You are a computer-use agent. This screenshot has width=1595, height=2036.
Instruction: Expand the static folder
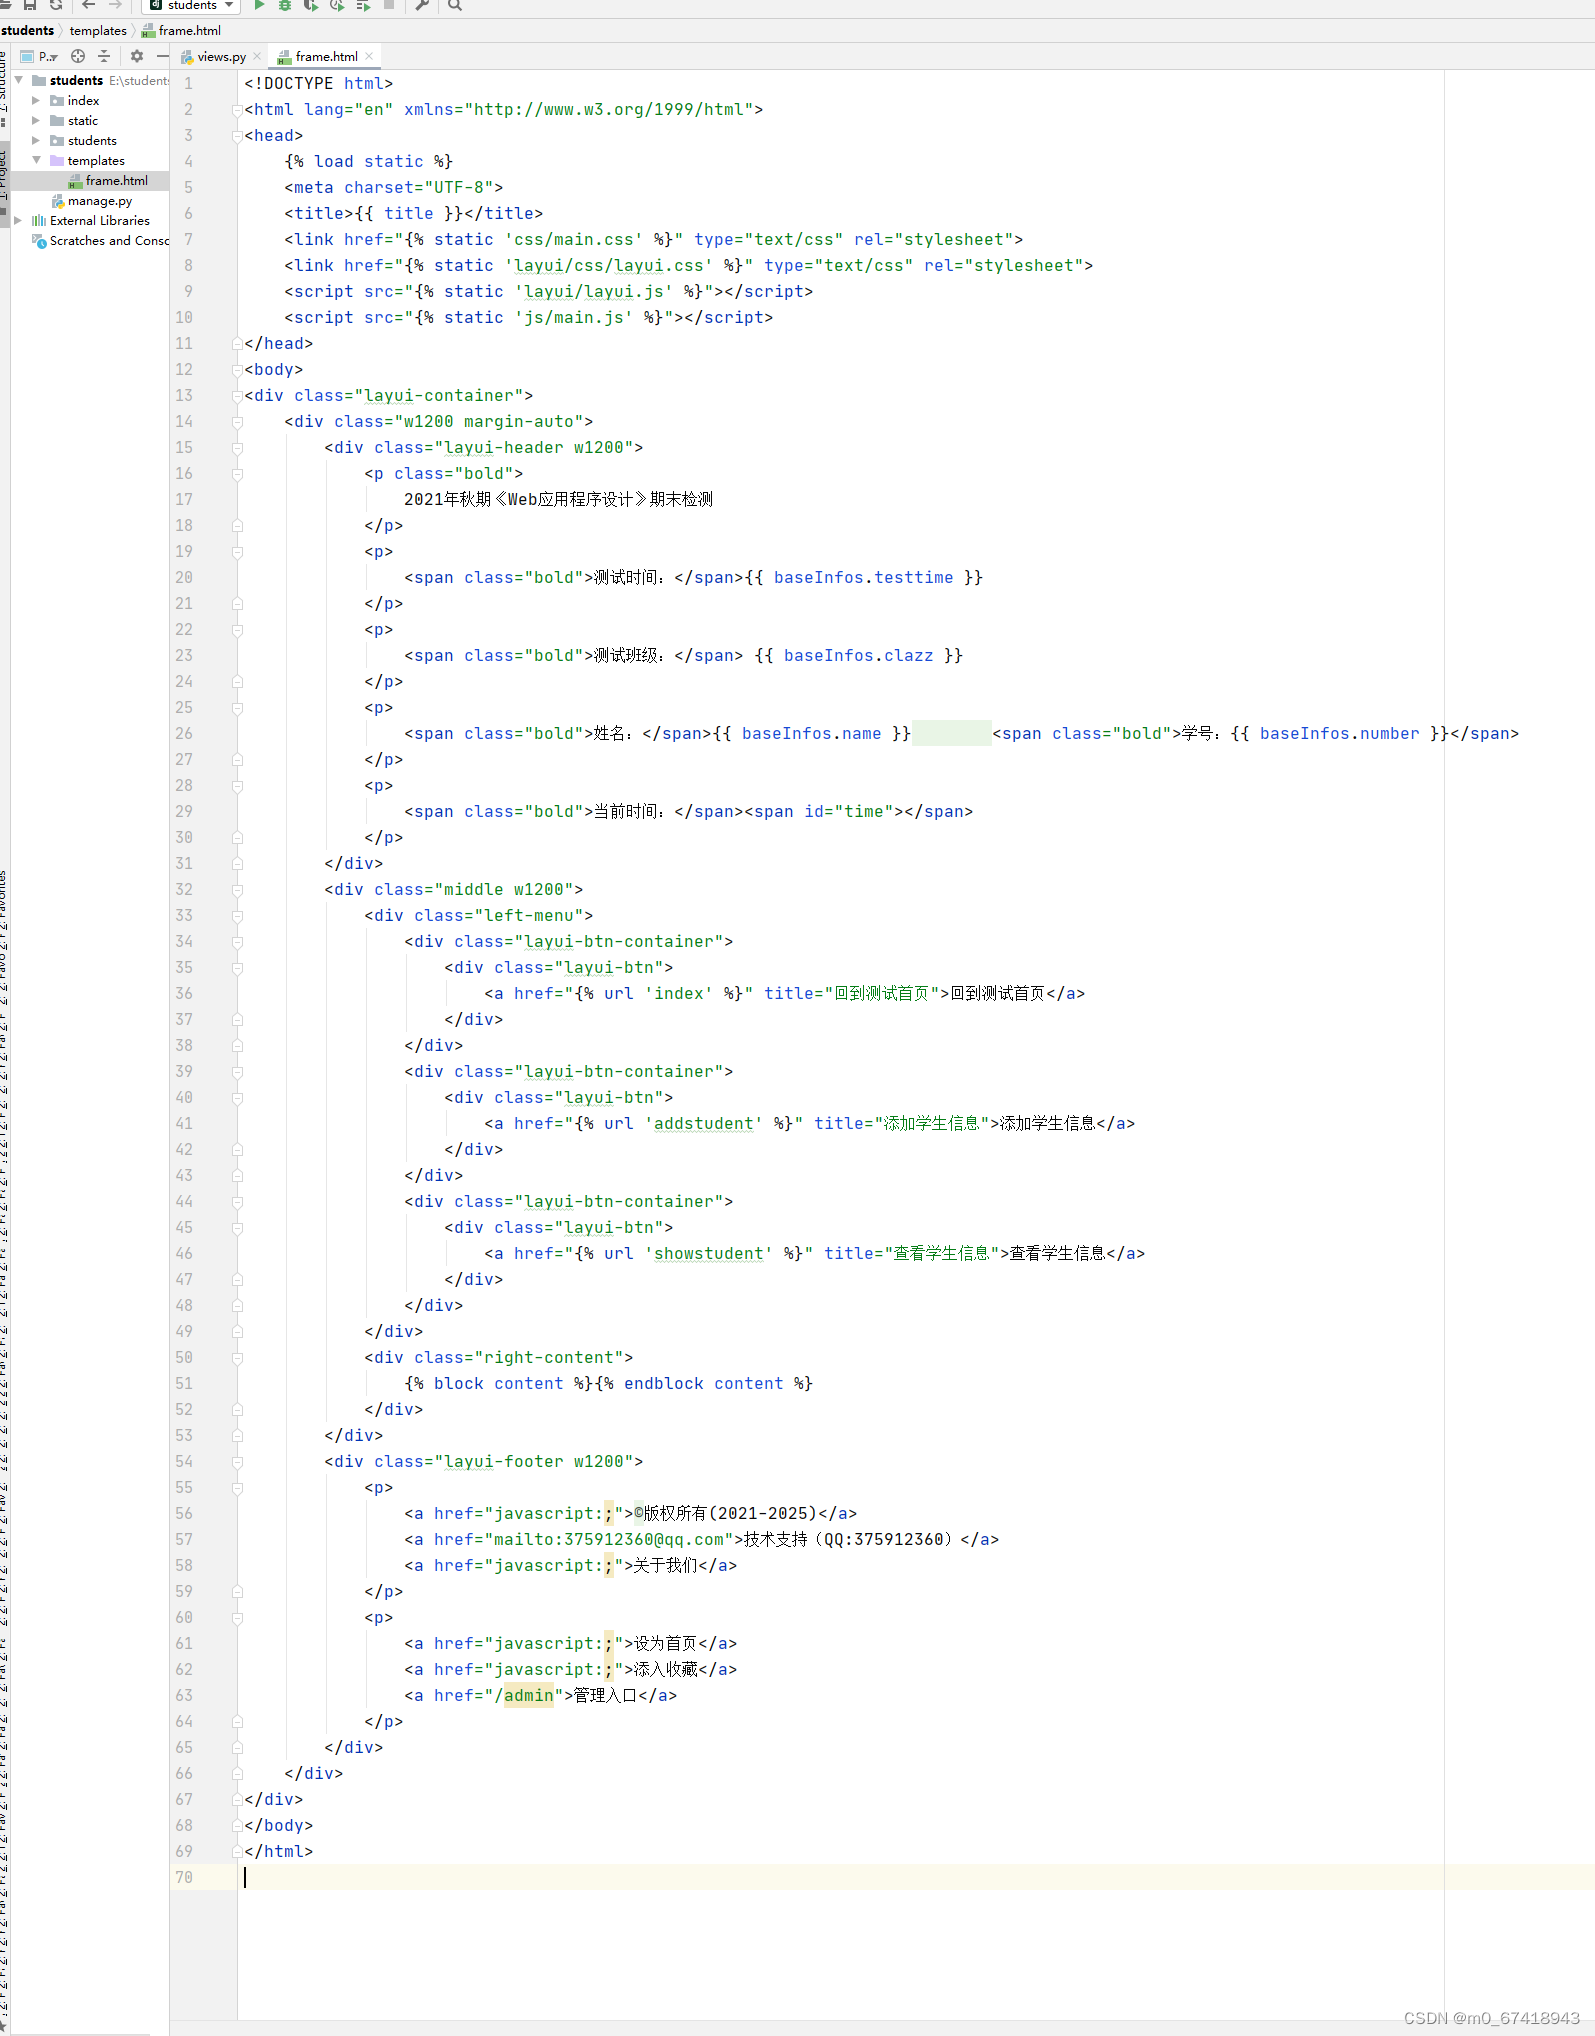(36, 121)
